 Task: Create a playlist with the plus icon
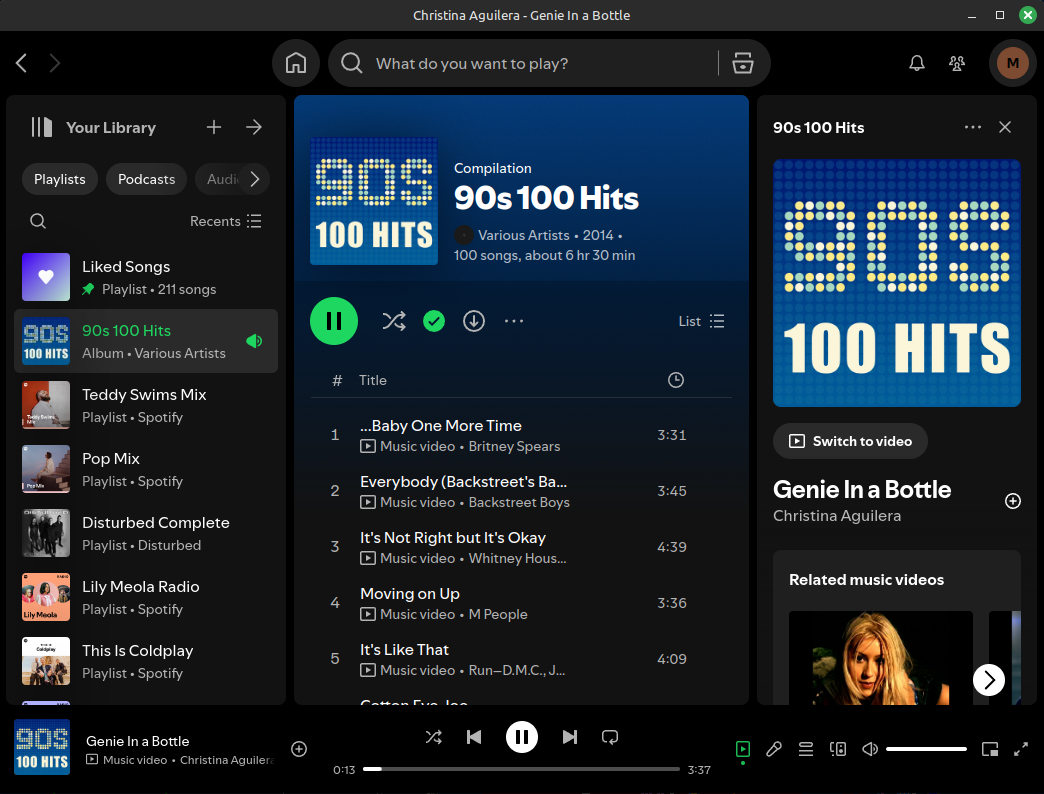coord(214,127)
